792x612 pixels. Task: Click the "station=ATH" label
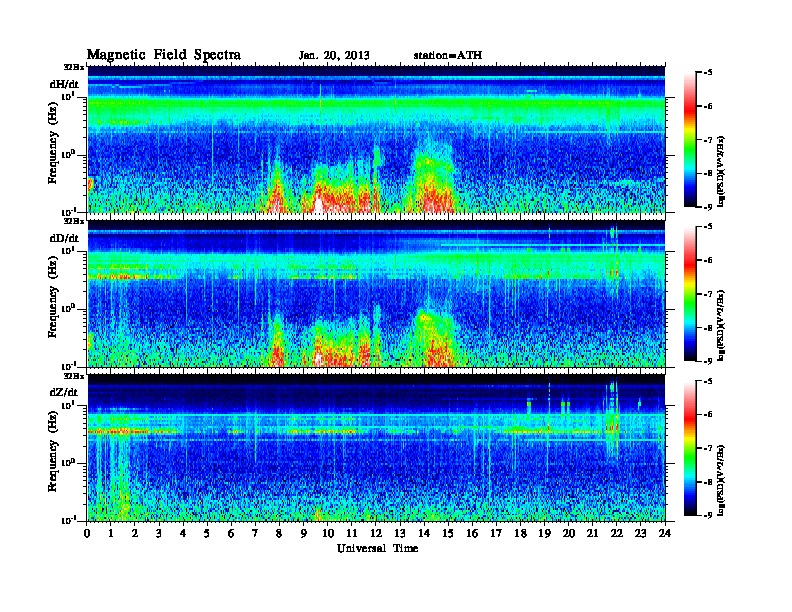pos(448,56)
